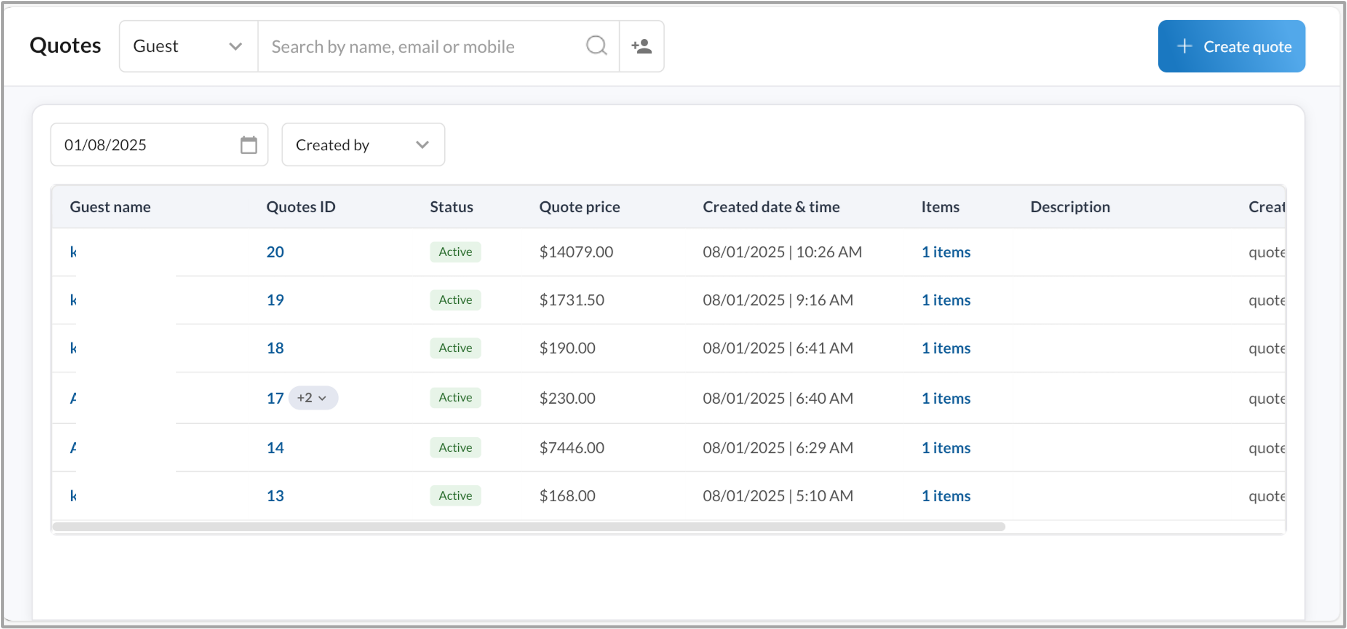Viewport: 1347px width, 629px height.
Task: Click the $14079.00 quote price
Action: (x=576, y=252)
